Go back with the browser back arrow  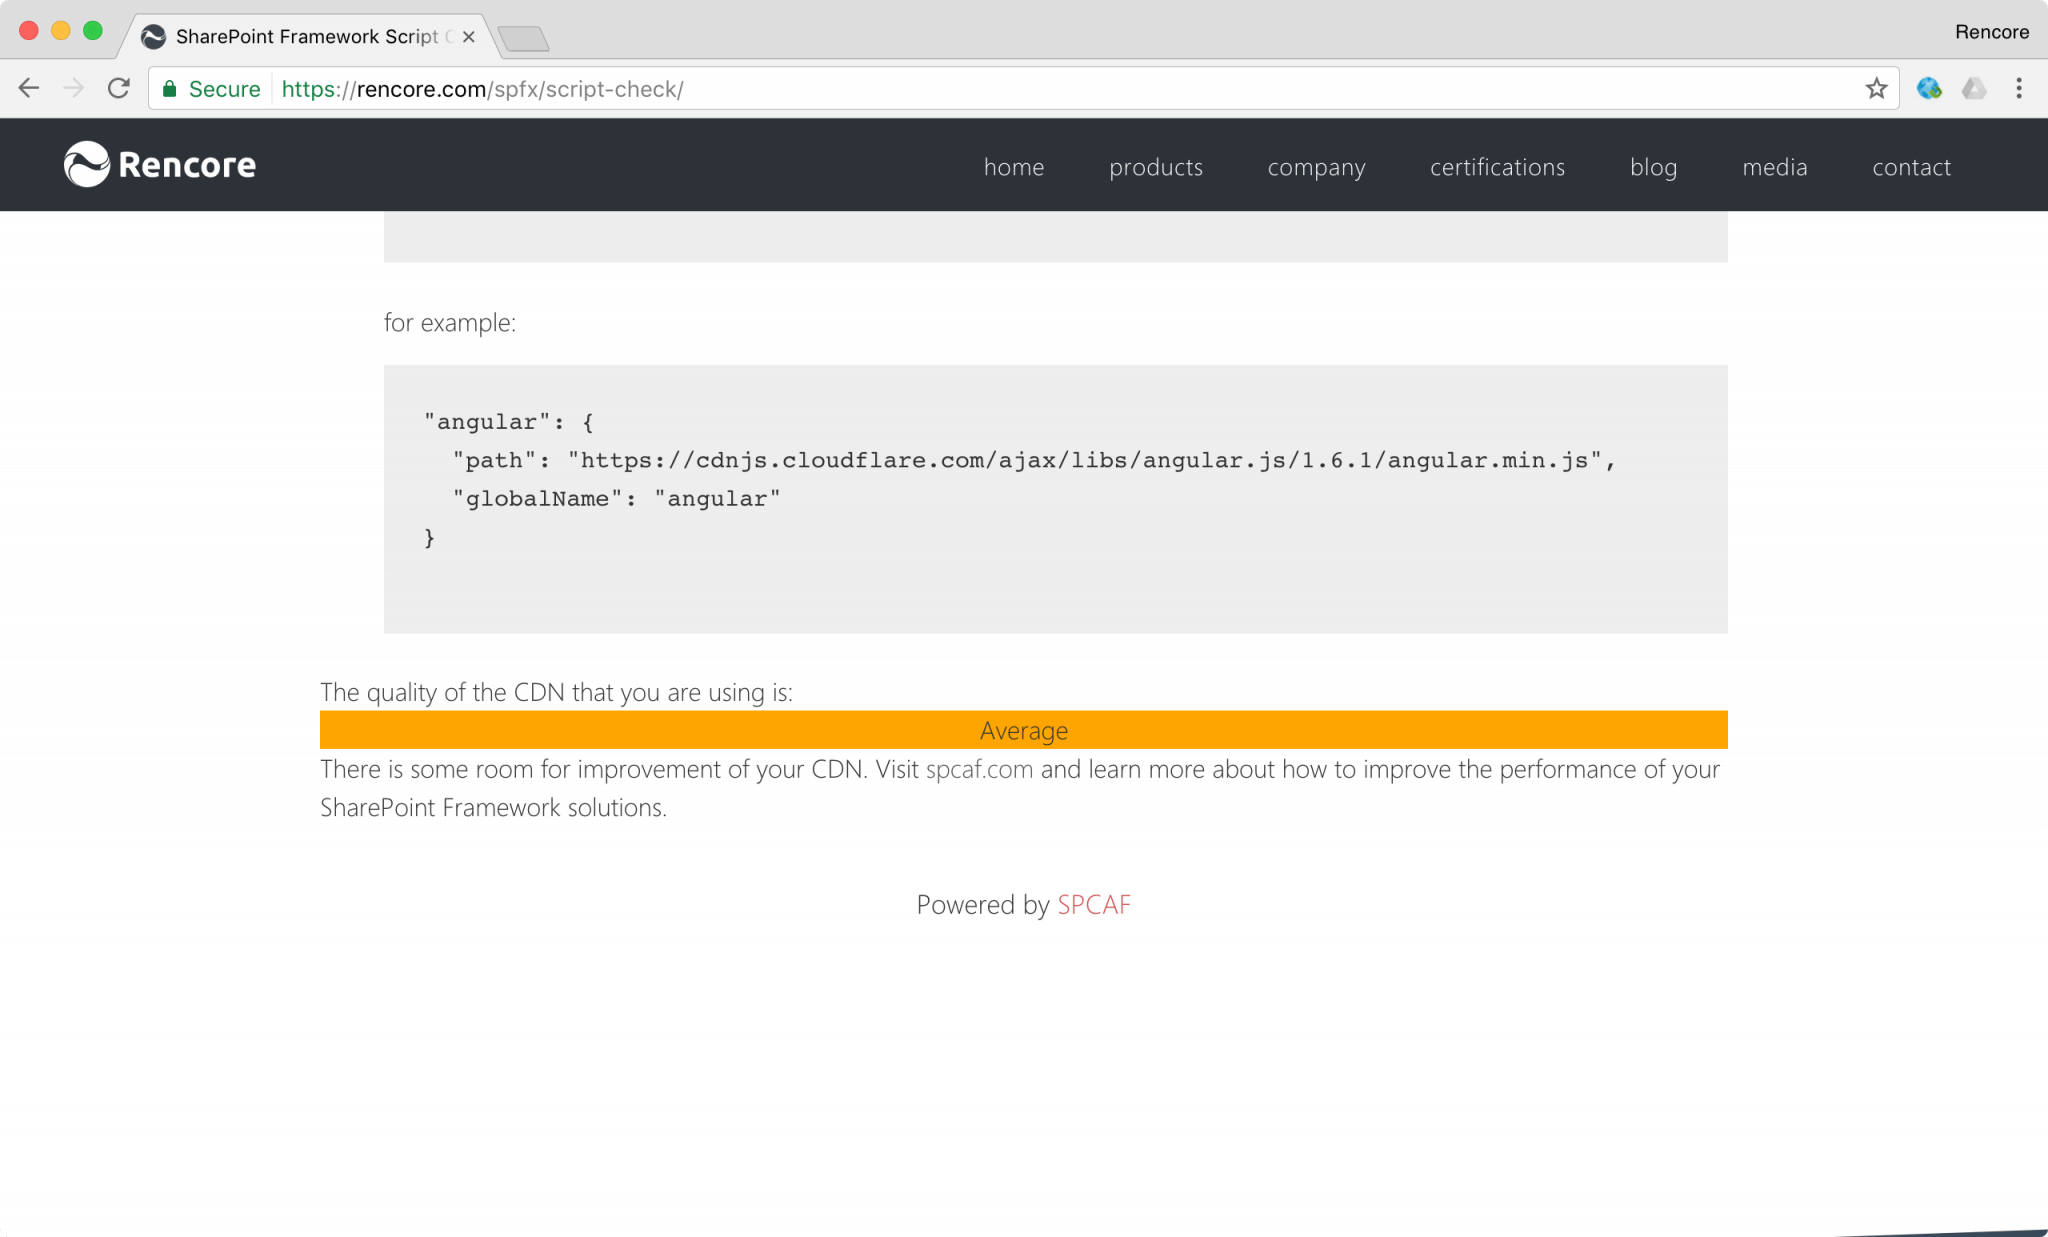[x=29, y=89]
